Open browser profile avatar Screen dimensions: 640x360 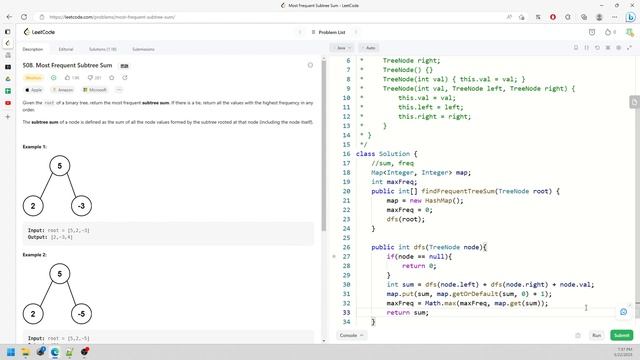[x=599, y=17]
